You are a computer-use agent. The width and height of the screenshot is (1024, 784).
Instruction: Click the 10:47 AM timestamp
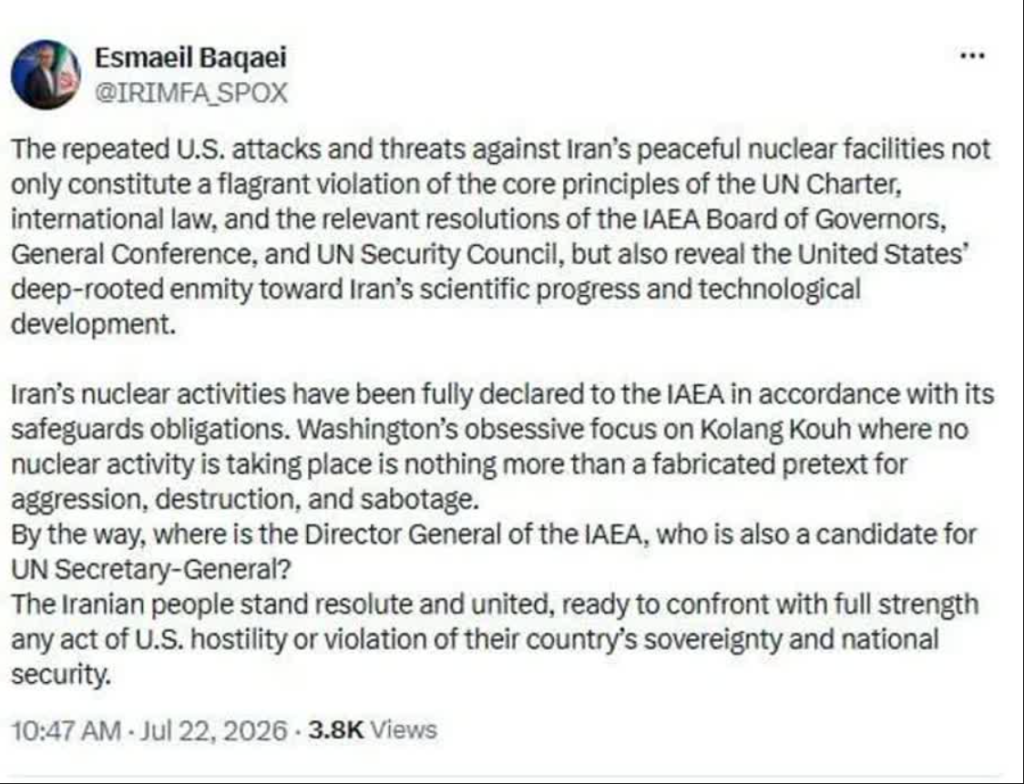pyautogui.click(x=67, y=730)
